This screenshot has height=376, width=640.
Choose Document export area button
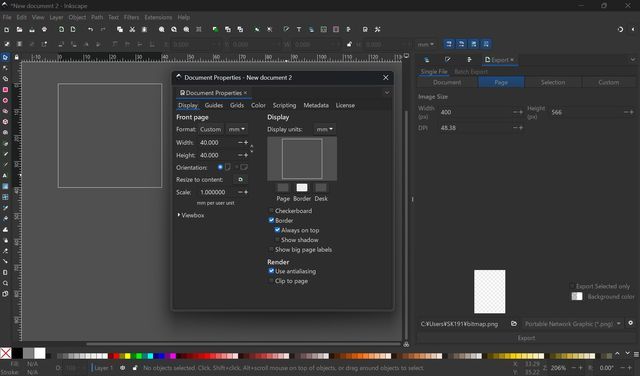(x=447, y=82)
